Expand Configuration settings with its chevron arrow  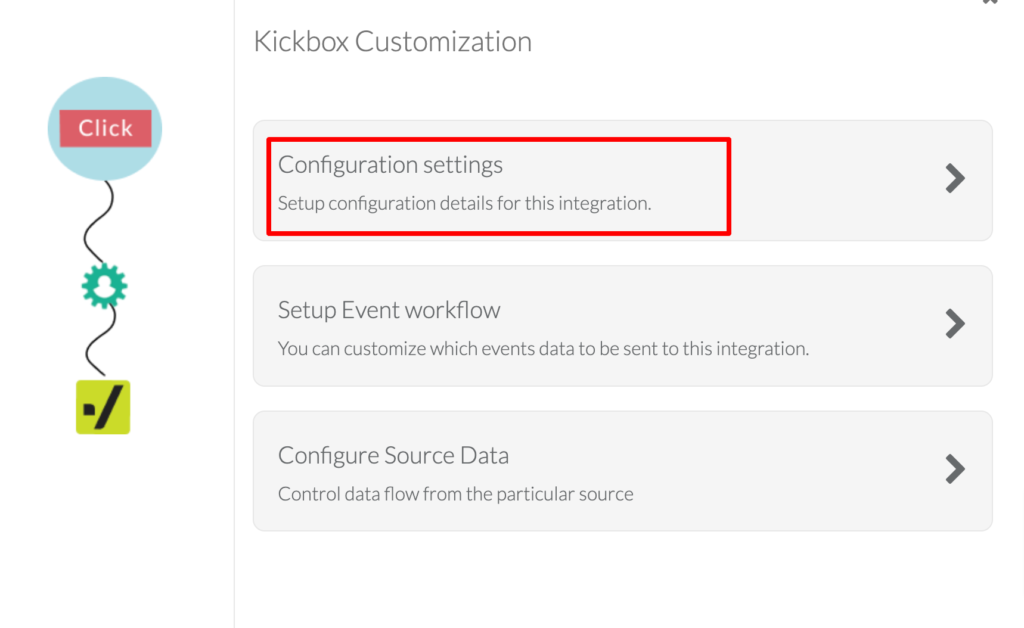pos(955,178)
